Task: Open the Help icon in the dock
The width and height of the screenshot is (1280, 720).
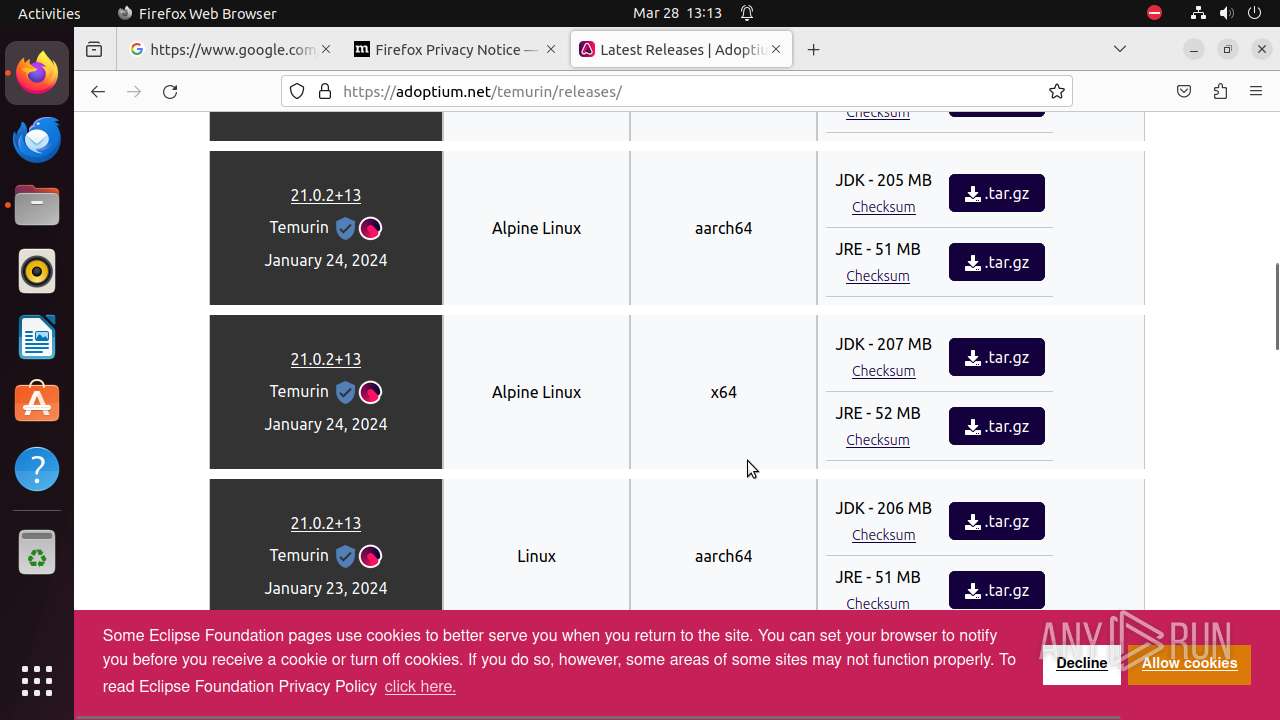Action: (37, 469)
